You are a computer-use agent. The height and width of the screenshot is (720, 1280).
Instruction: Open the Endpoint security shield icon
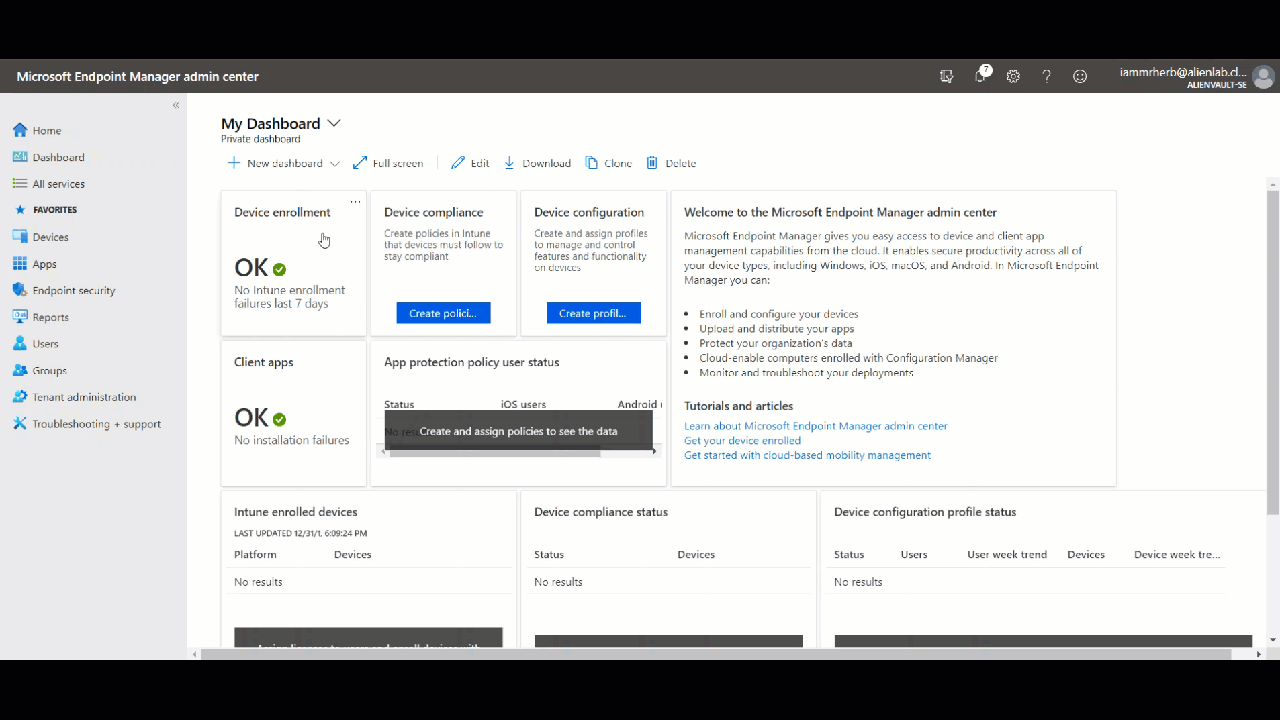pyautogui.click(x=20, y=290)
